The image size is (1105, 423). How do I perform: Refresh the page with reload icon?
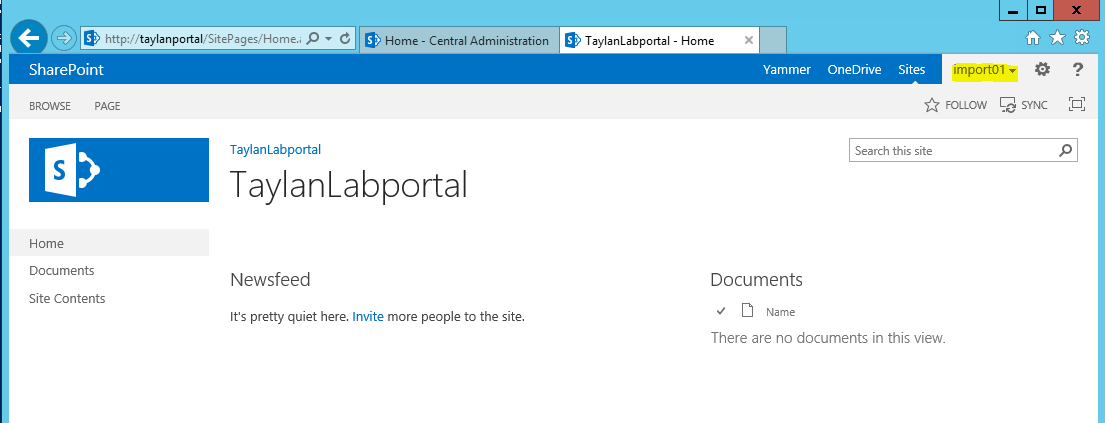(x=345, y=38)
